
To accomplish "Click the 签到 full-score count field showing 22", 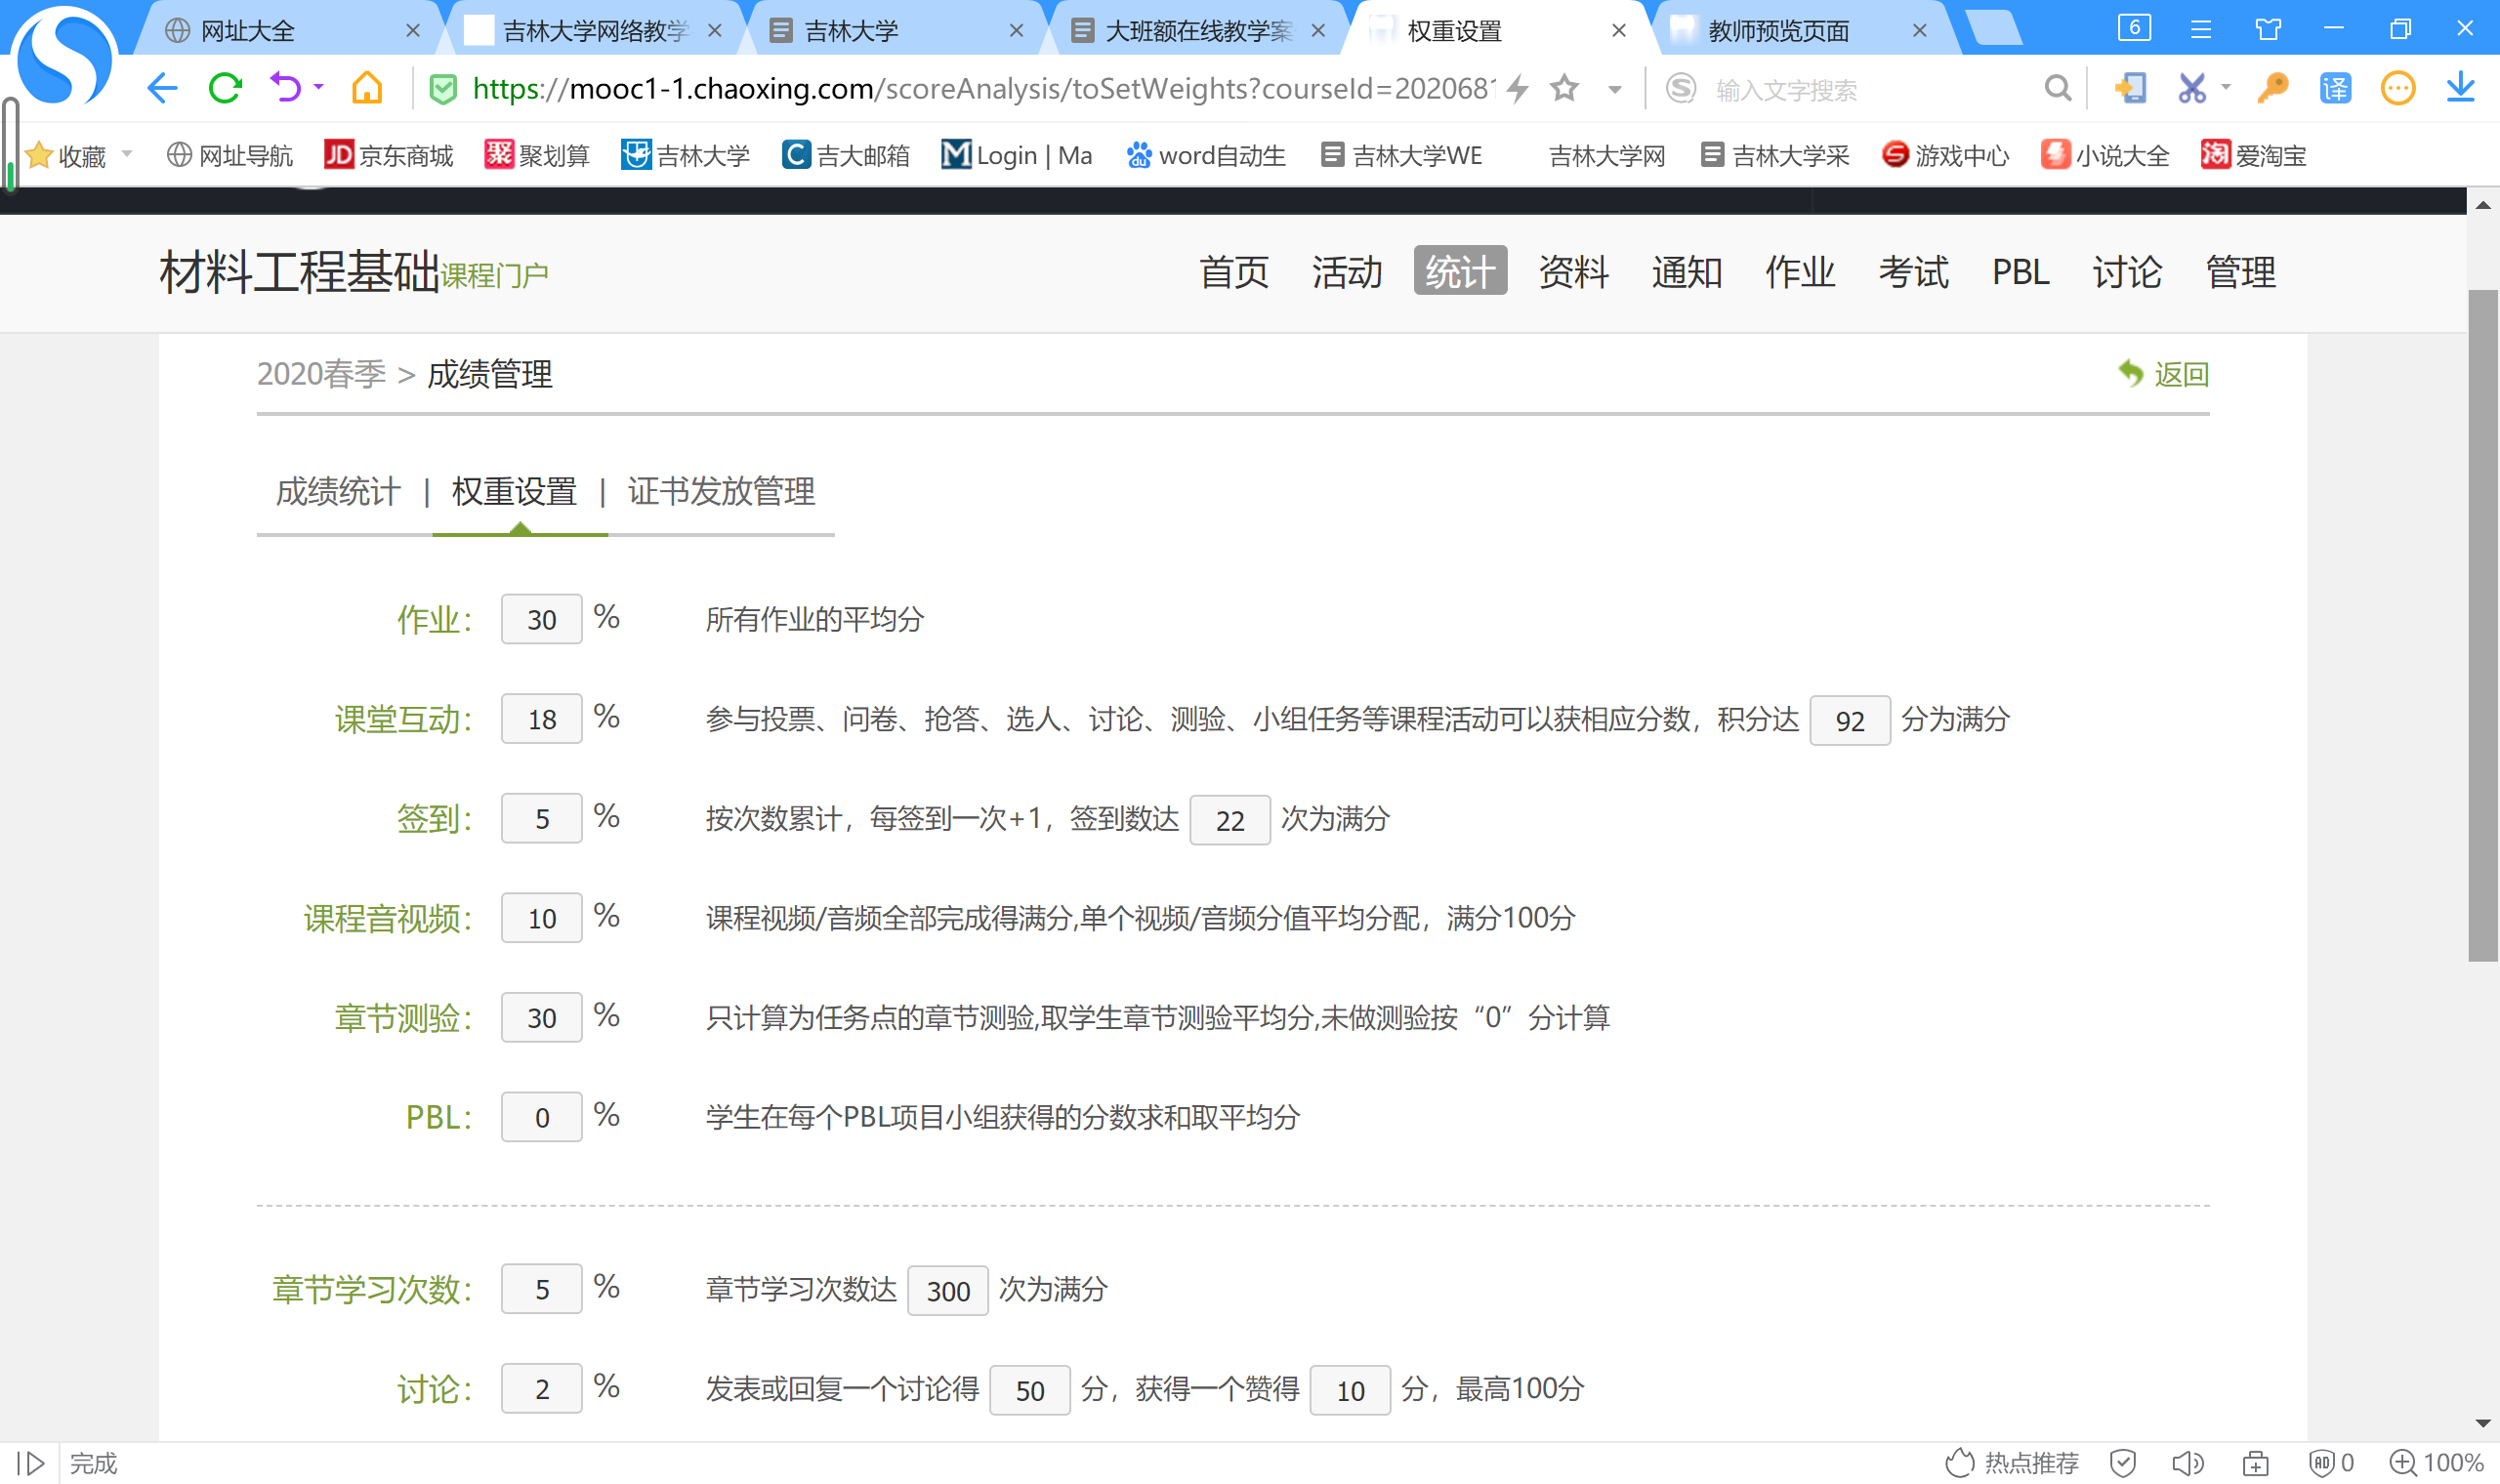I will click(x=1229, y=820).
